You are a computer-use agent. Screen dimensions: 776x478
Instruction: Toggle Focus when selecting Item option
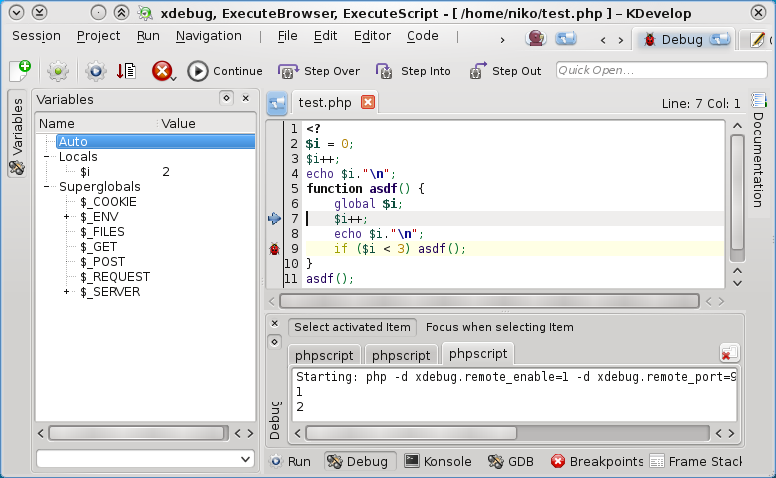pos(499,327)
